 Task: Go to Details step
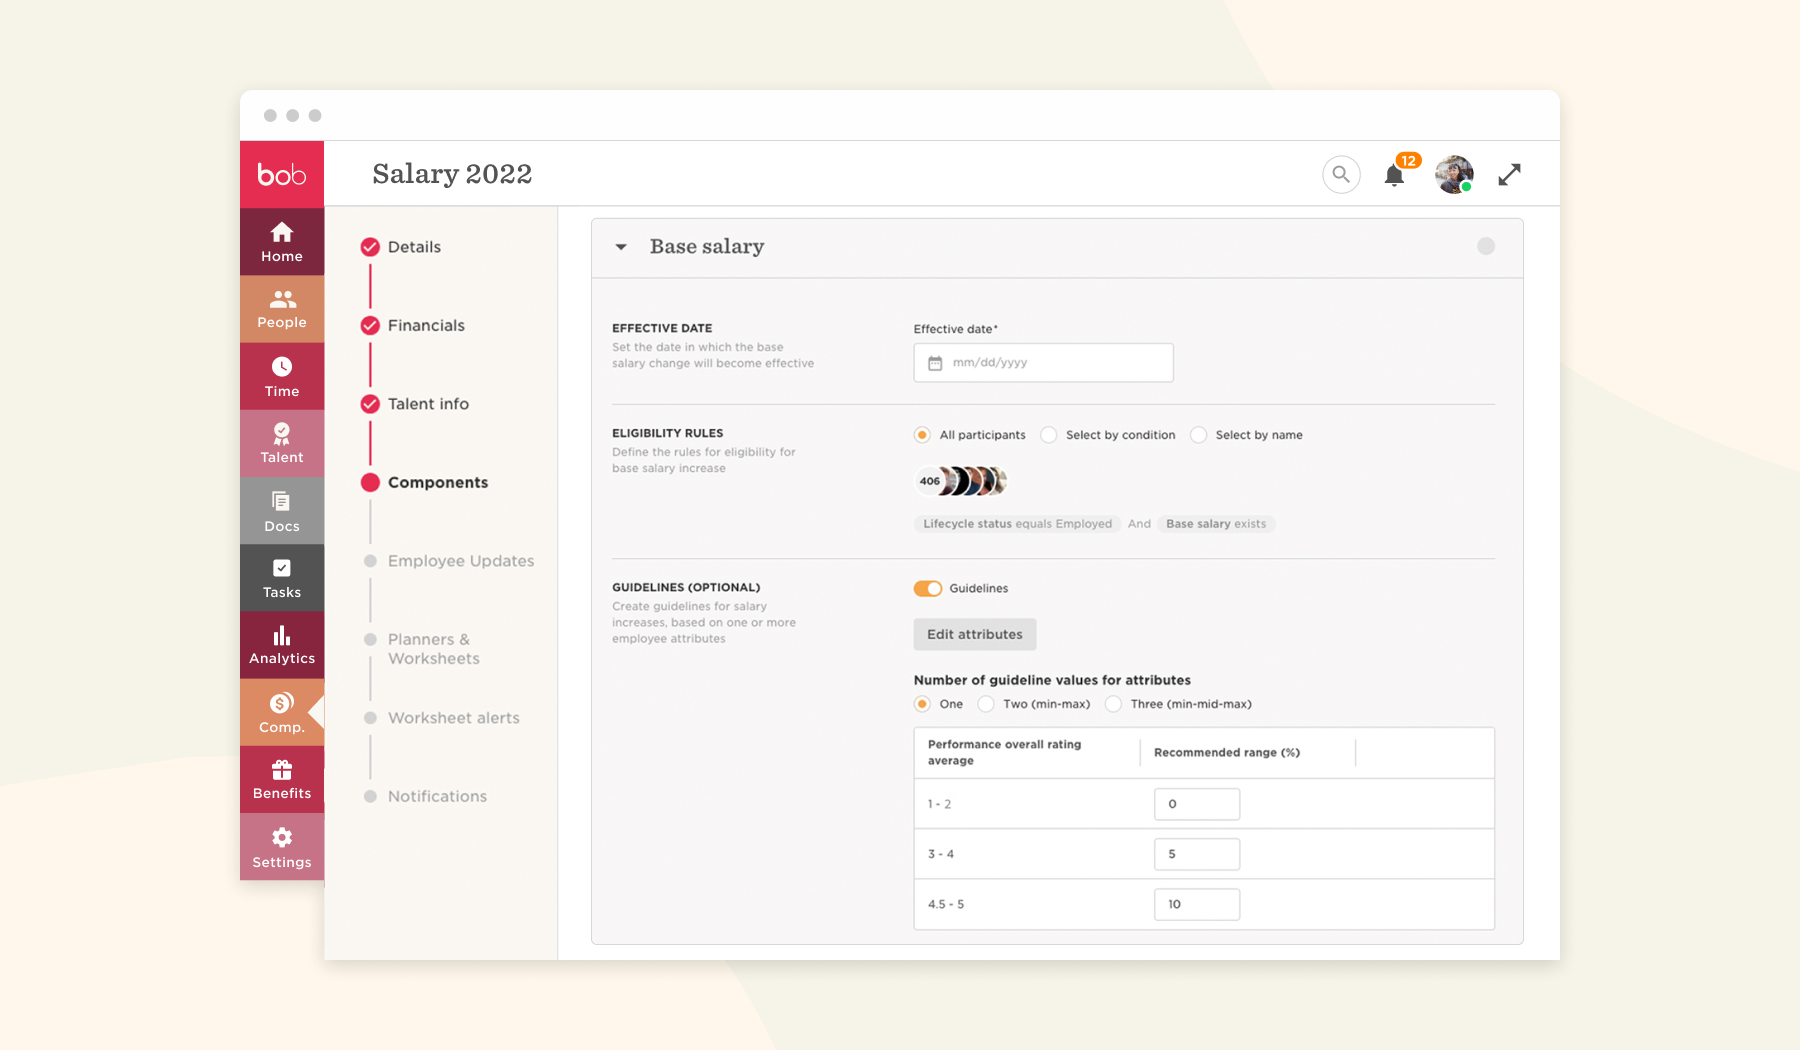(x=401, y=247)
